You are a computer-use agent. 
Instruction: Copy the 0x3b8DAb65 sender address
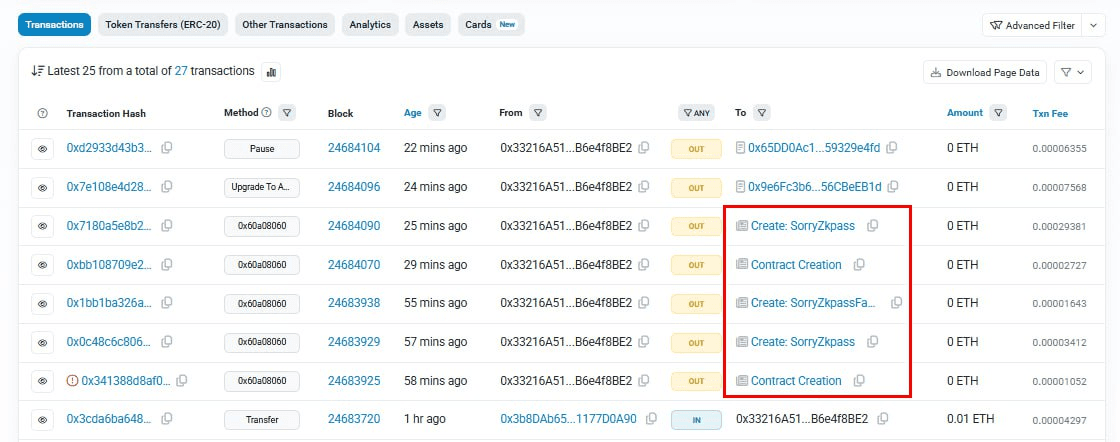[652, 419]
